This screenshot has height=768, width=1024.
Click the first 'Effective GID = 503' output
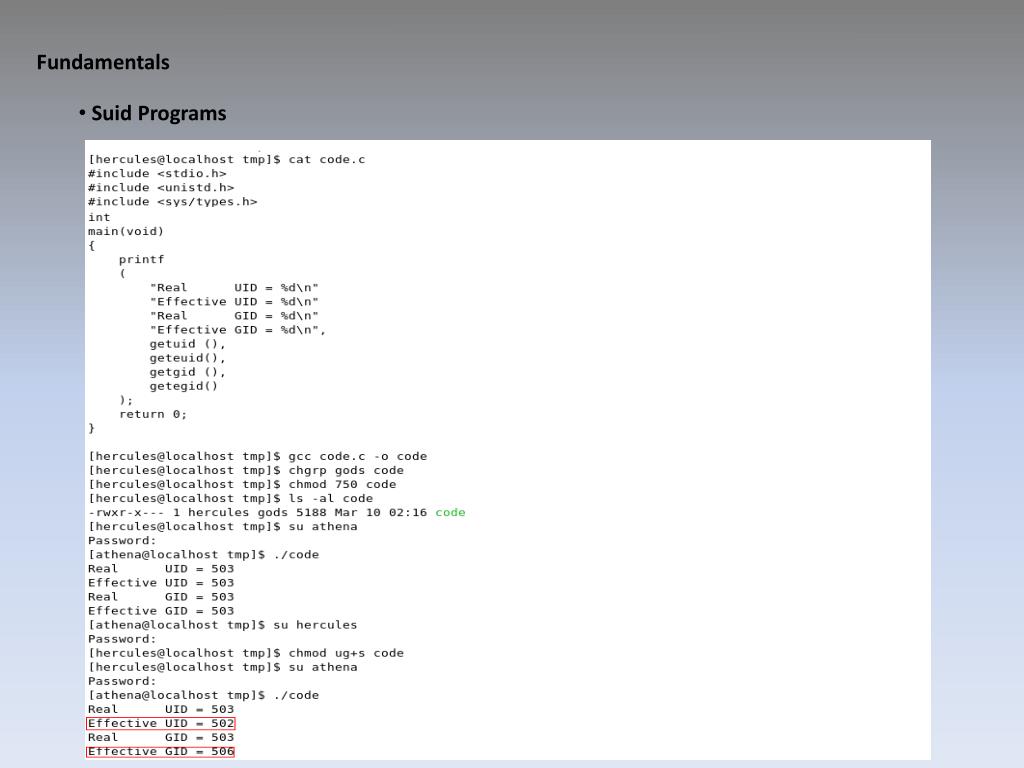[x=161, y=611]
